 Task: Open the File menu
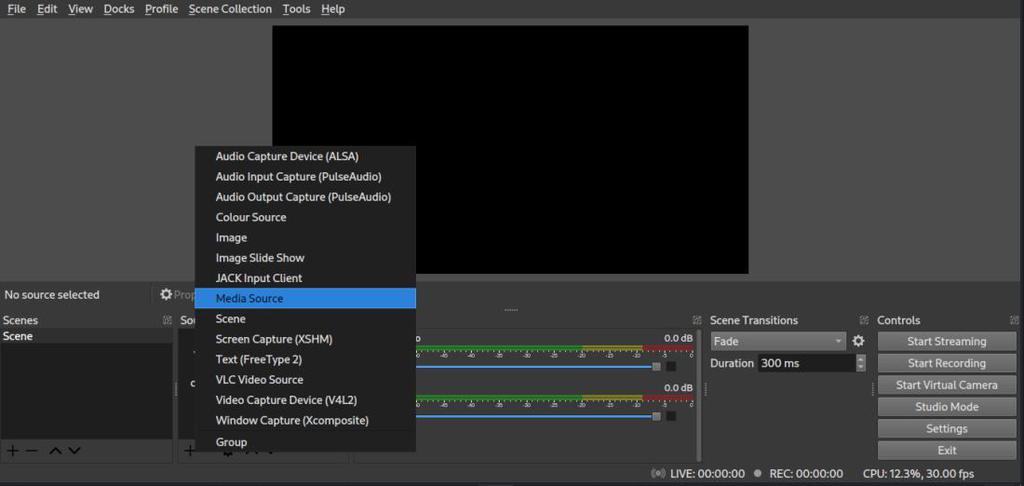pyautogui.click(x=16, y=9)
